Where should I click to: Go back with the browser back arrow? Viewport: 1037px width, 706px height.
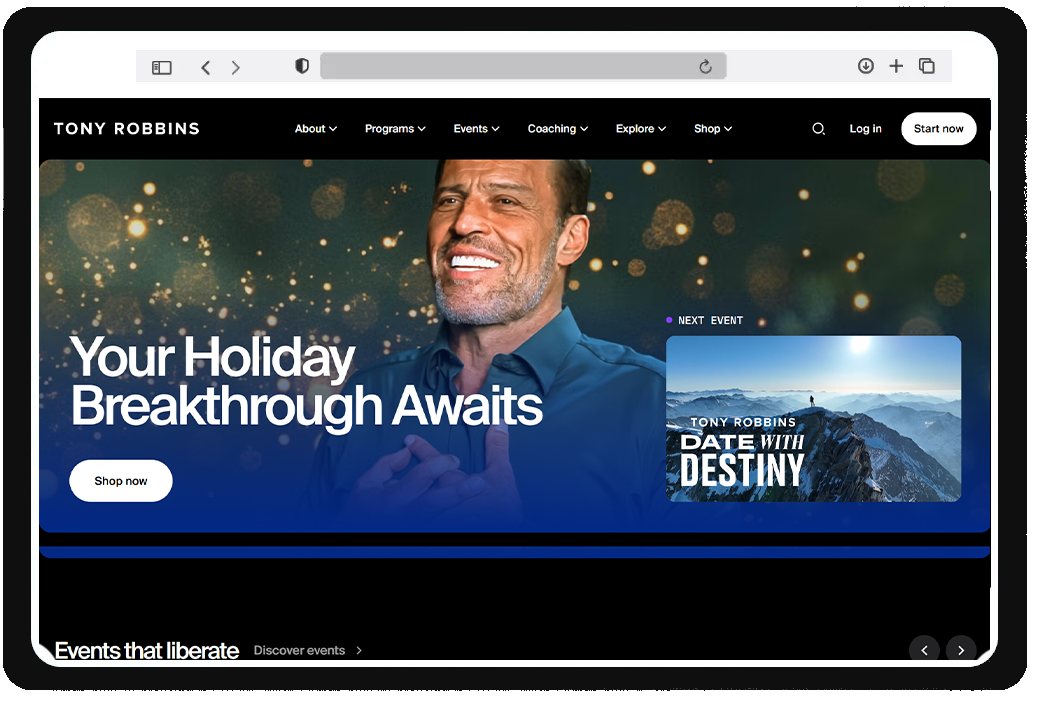point(206,67)
